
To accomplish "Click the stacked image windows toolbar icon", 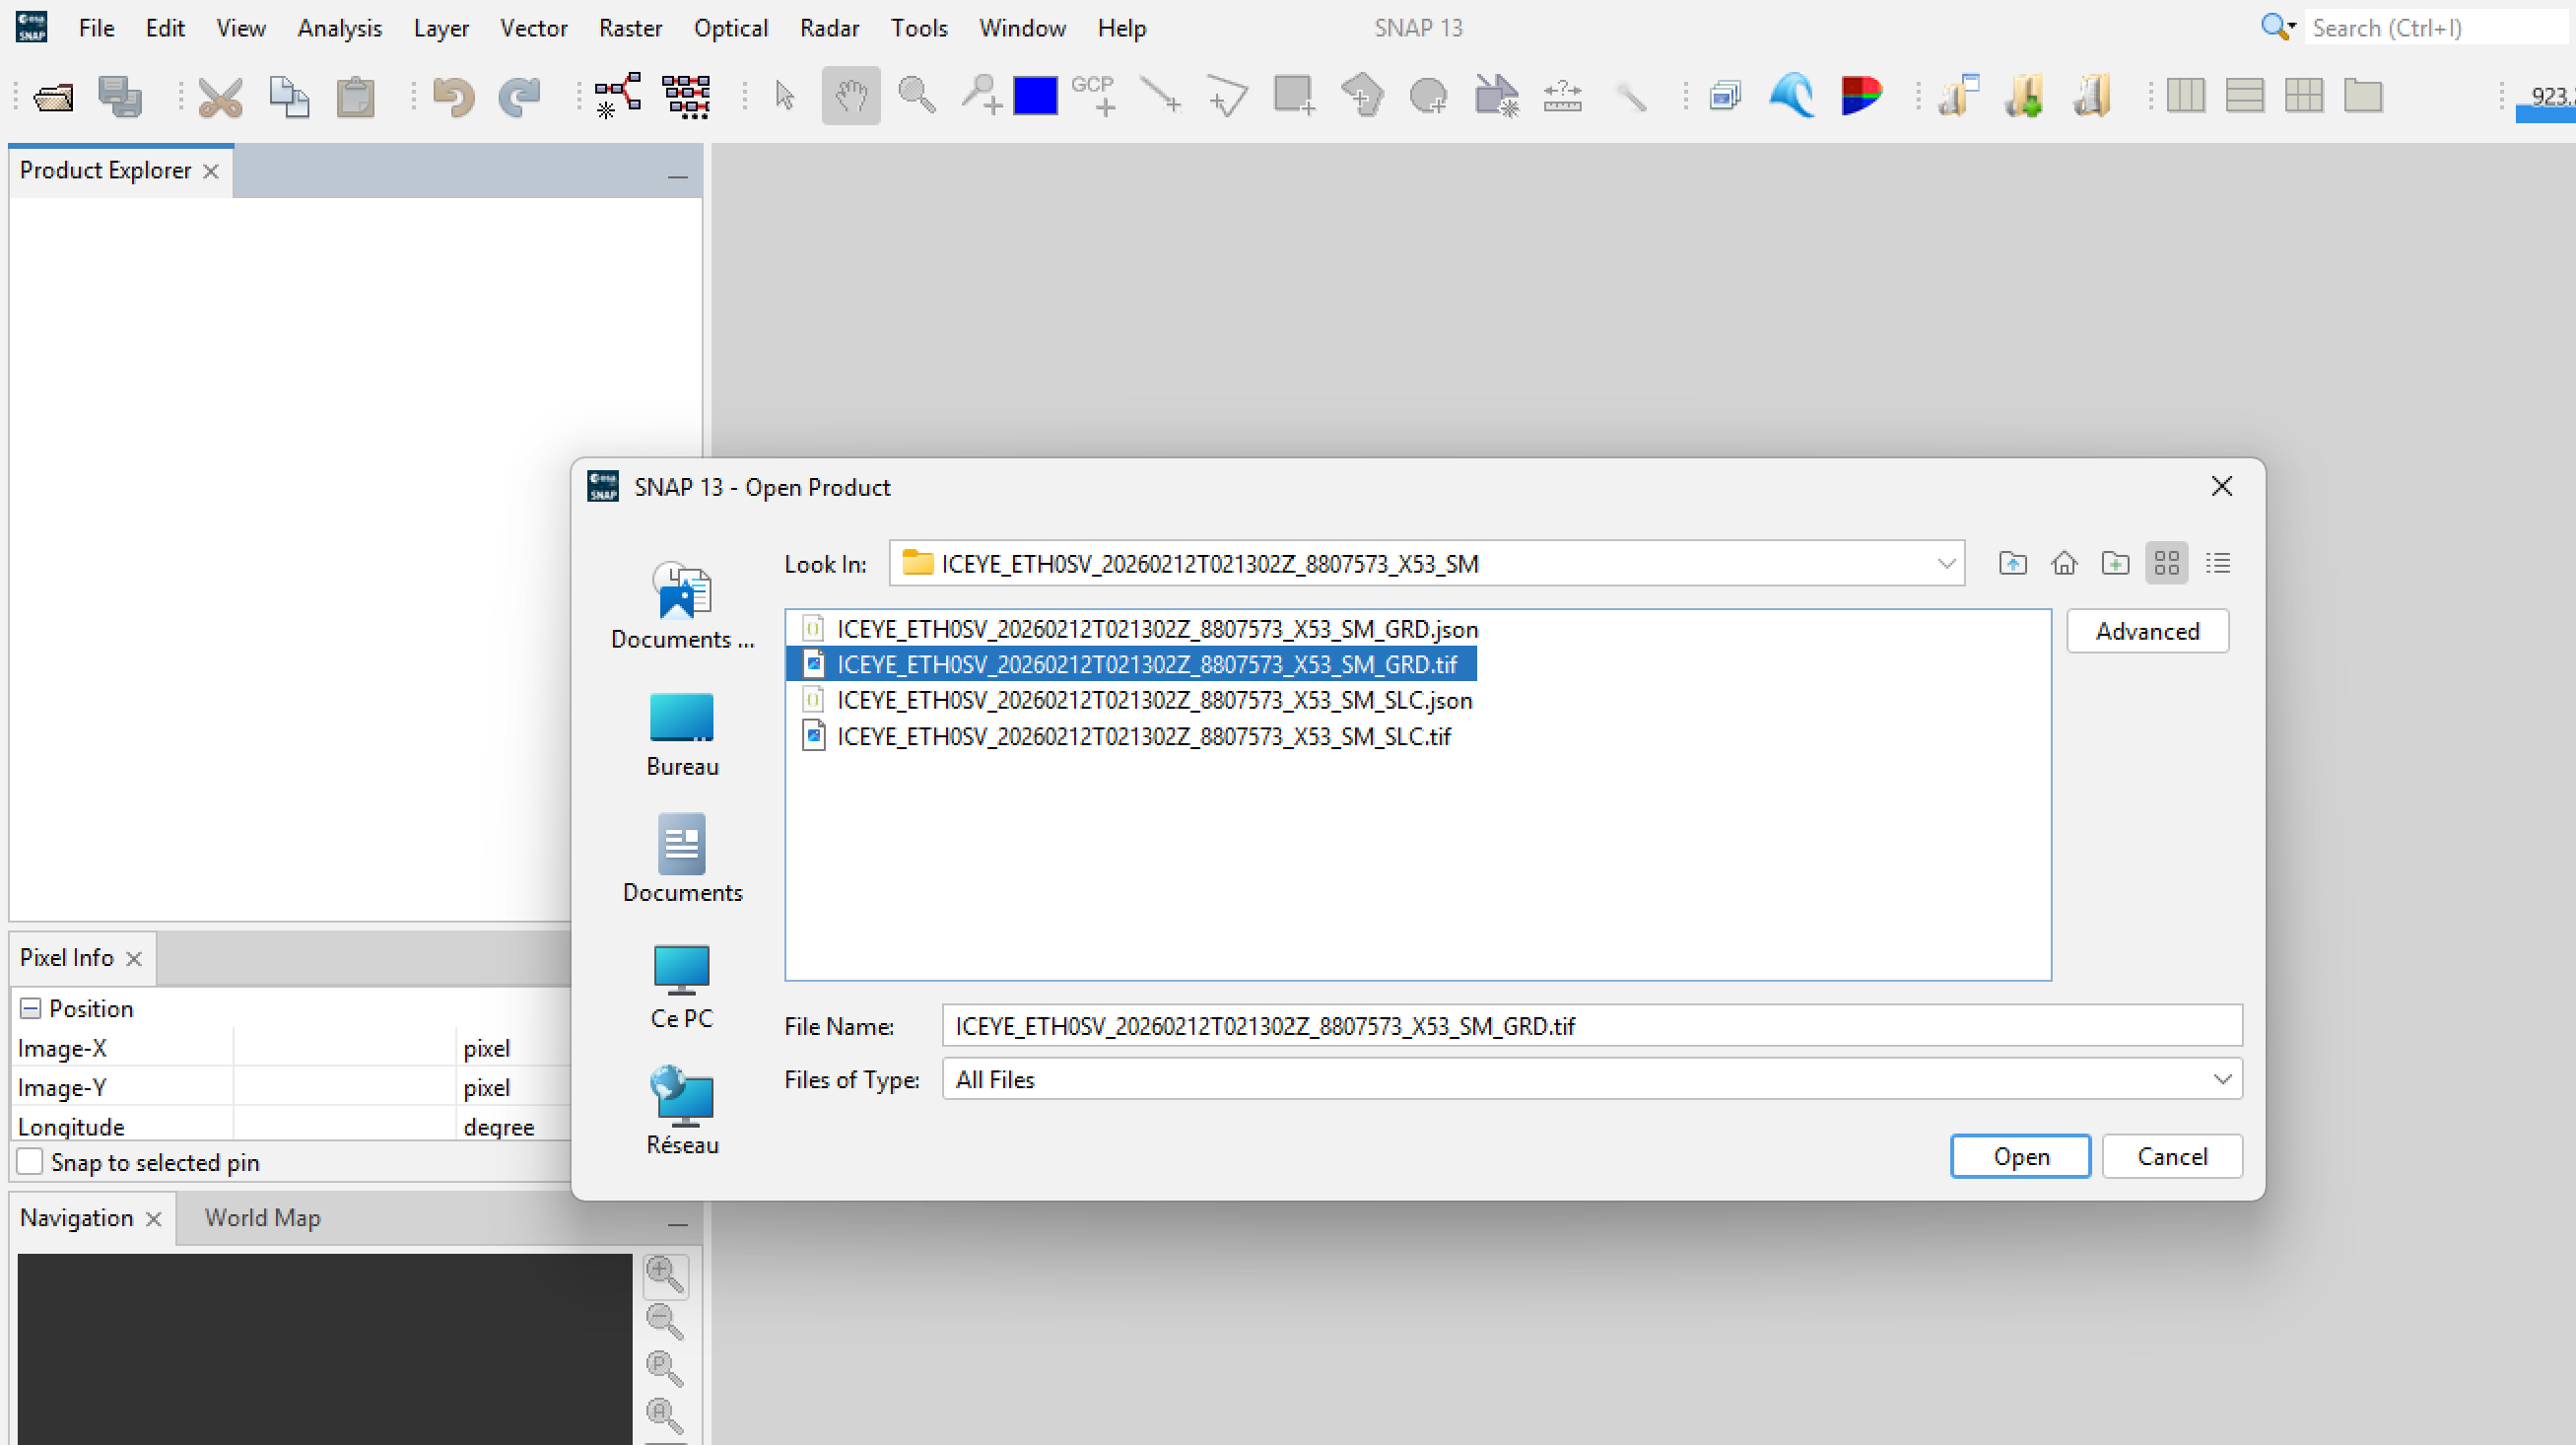I will tap(1725, 96).
